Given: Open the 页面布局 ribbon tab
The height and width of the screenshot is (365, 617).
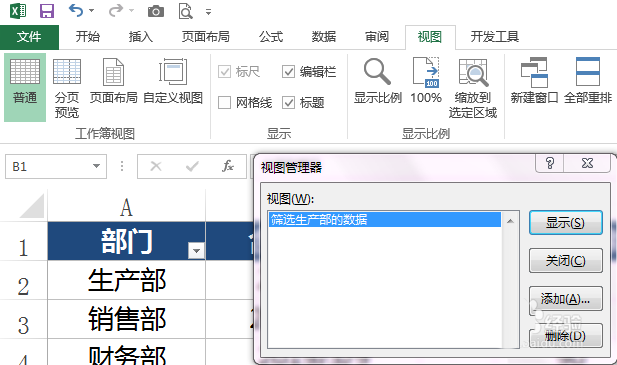Looking at the screenshot, I should pyautogui.click(x=205, y=37).
